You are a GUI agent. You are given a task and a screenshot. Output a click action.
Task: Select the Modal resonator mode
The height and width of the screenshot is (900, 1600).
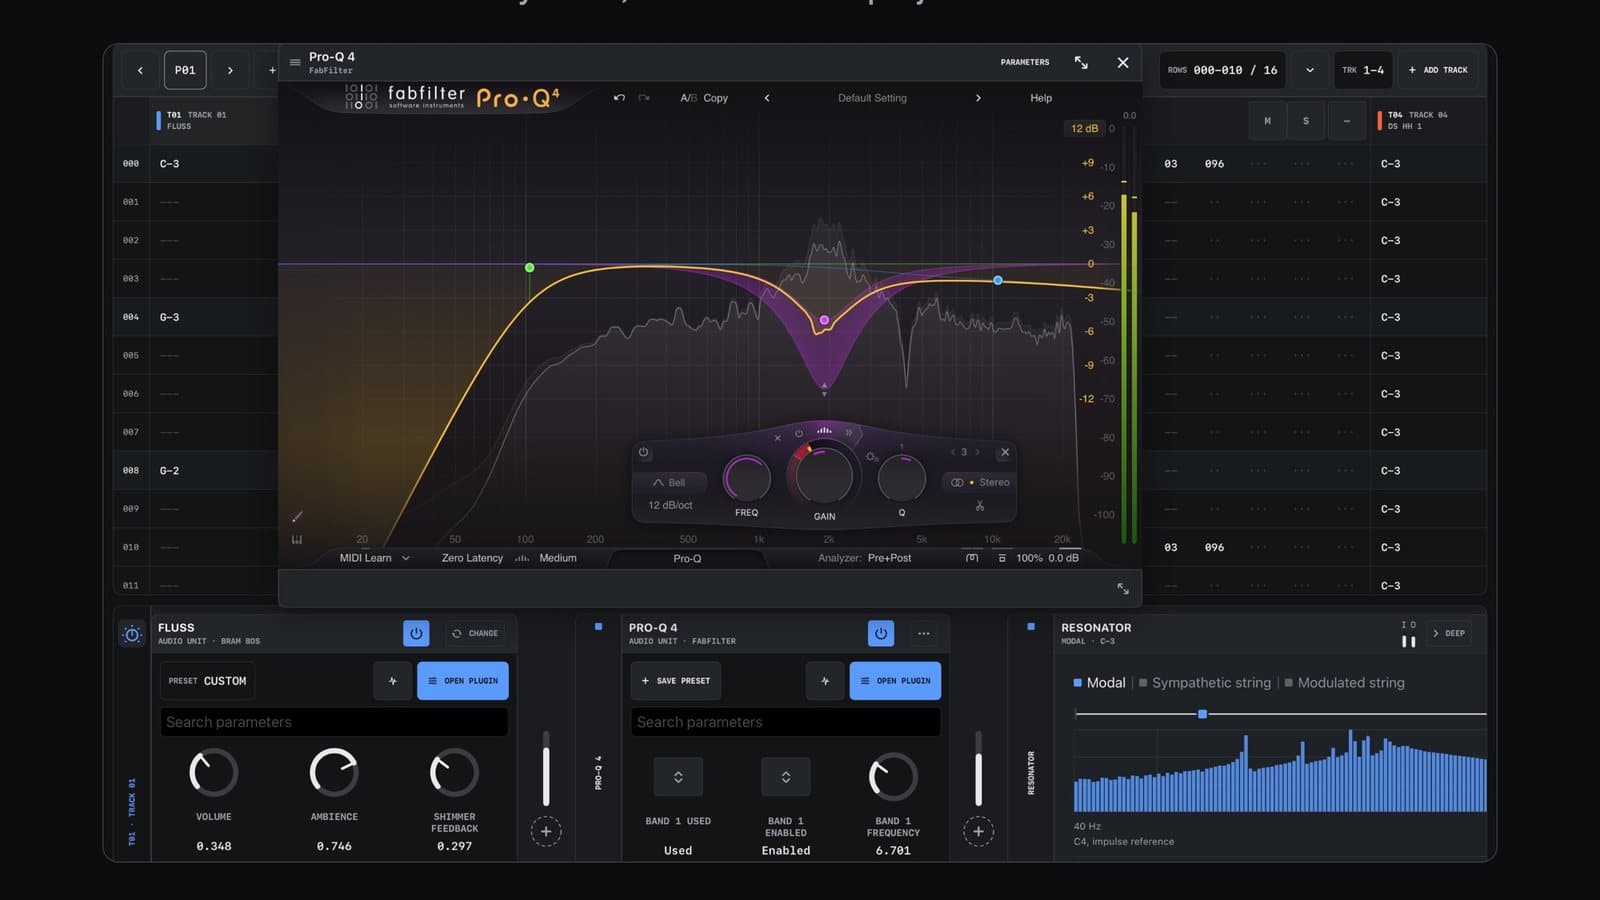click(x=1099, y=683)
